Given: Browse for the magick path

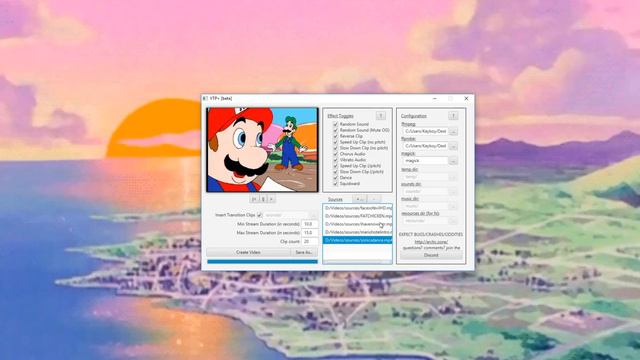Looking at the screenshot, I should (x=453, y=161).
